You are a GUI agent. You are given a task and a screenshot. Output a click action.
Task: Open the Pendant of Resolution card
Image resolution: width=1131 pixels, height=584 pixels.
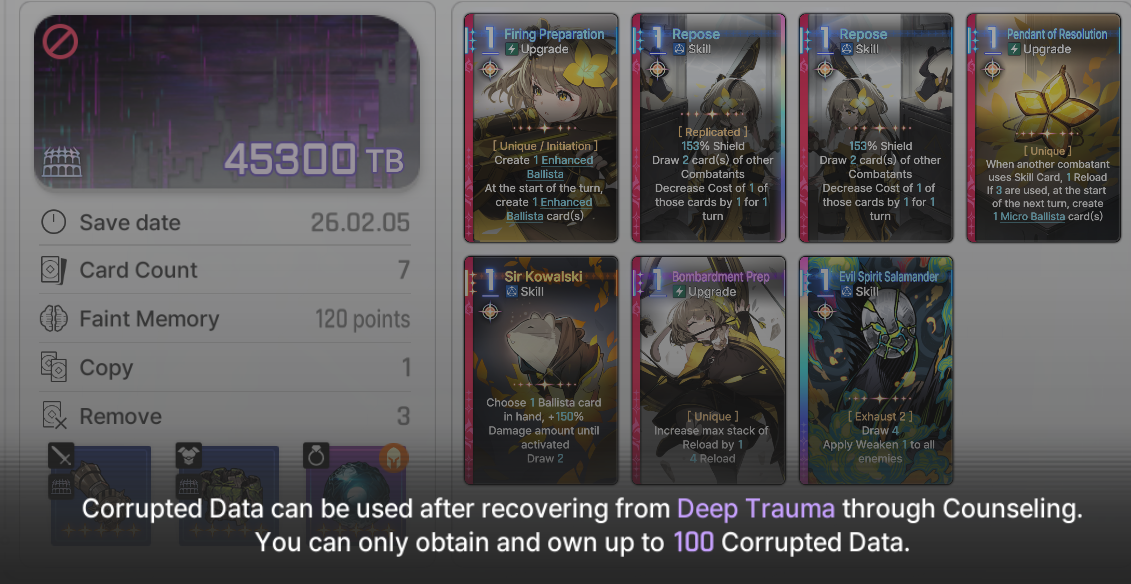click(x=1044, y=128)
